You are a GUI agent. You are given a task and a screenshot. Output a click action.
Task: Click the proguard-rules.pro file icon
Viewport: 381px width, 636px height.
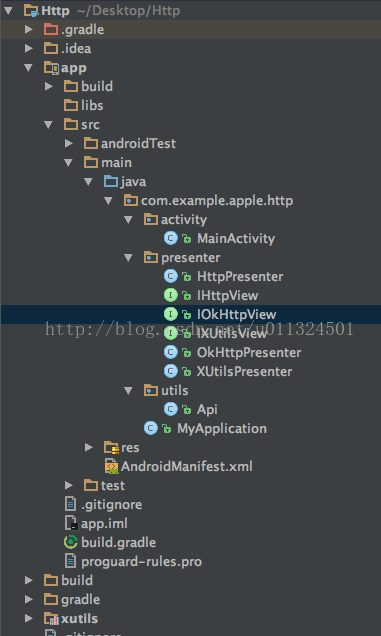(71, 561)
